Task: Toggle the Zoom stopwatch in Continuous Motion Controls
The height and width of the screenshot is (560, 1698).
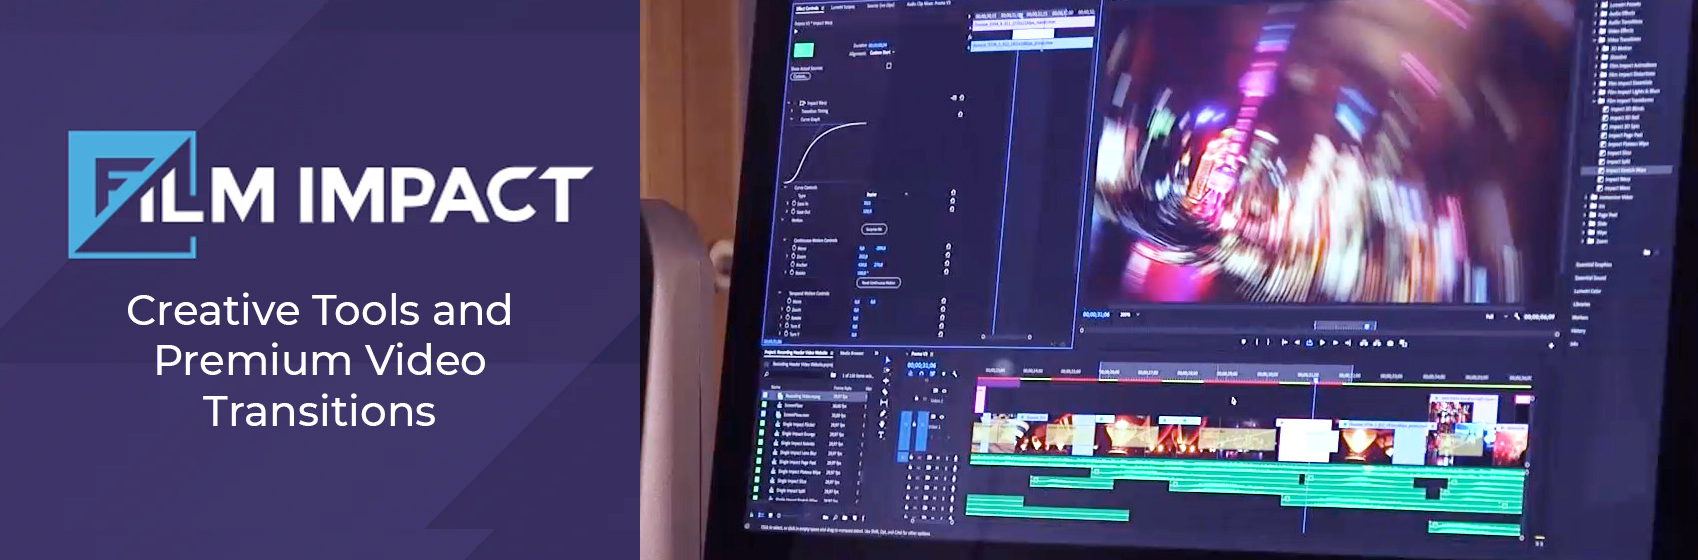Action: pos(794,256)
